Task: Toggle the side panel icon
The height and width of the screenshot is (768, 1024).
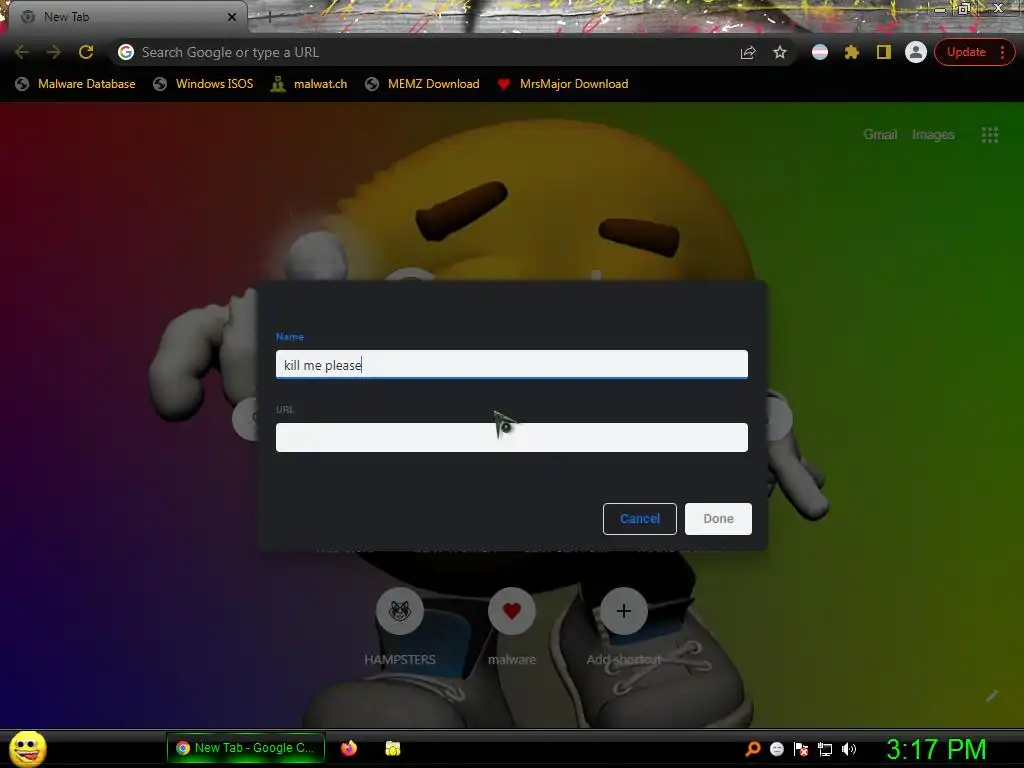Action: [884, 52]
